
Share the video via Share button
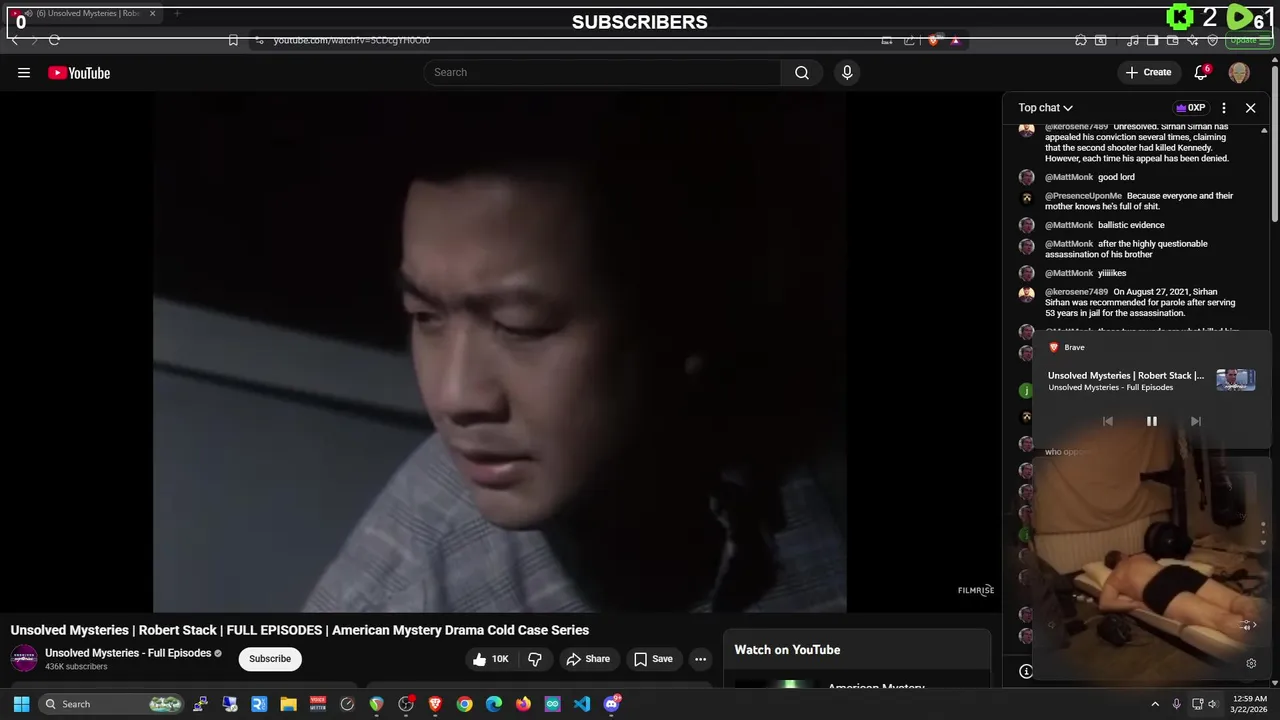tap(587, 659)
